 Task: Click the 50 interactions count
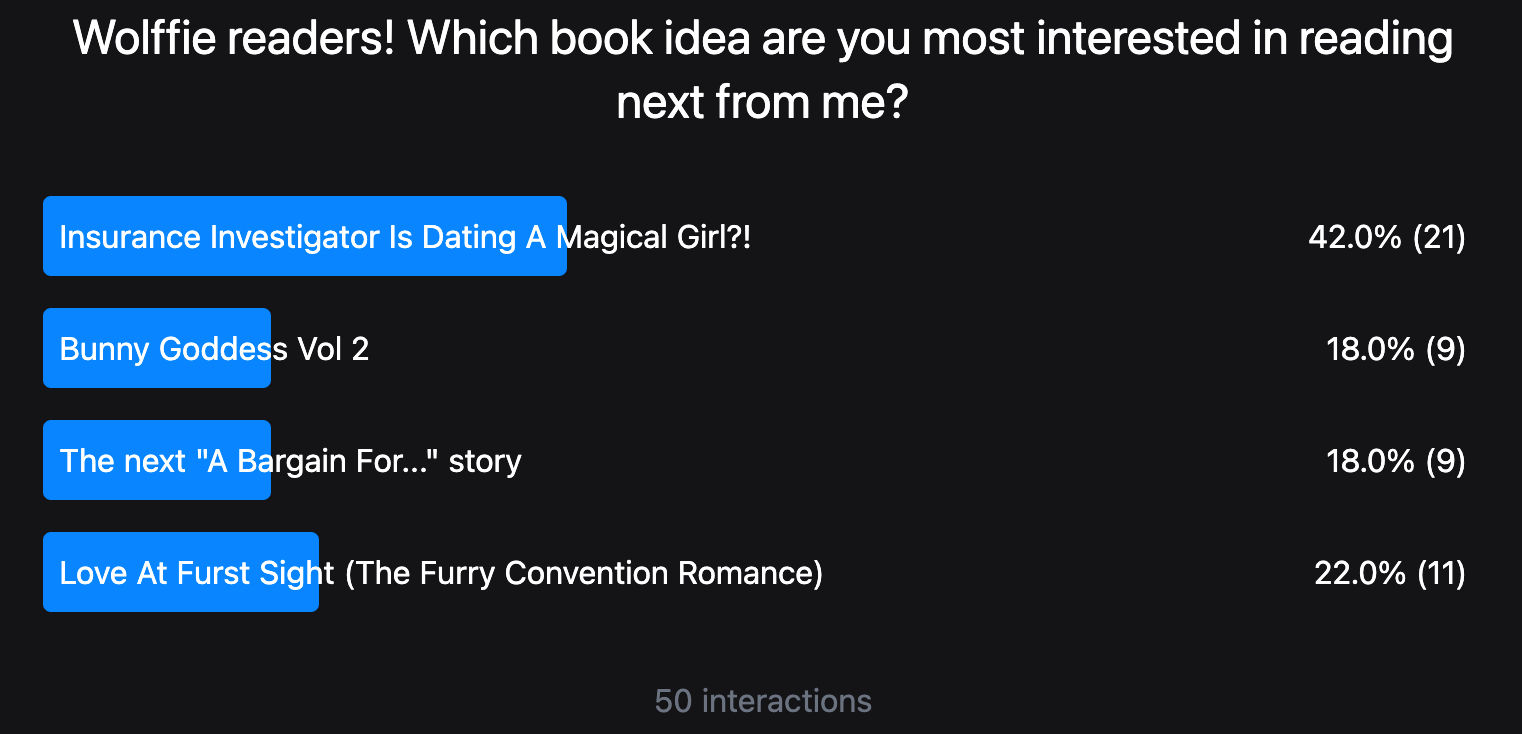click(x=762, y=701)
